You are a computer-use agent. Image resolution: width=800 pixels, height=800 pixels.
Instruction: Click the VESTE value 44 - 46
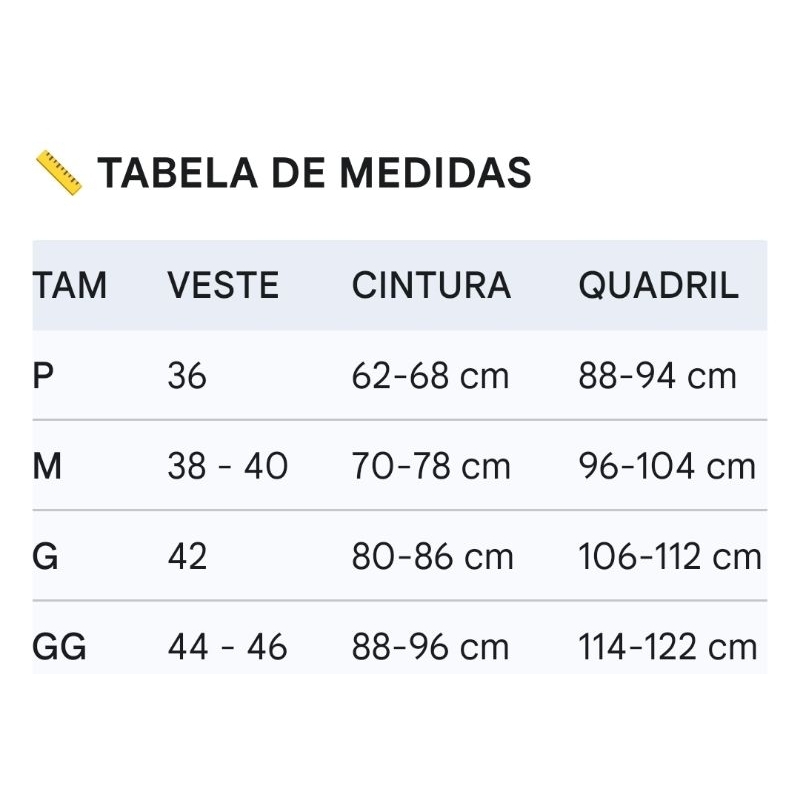[x=227, y=647]
